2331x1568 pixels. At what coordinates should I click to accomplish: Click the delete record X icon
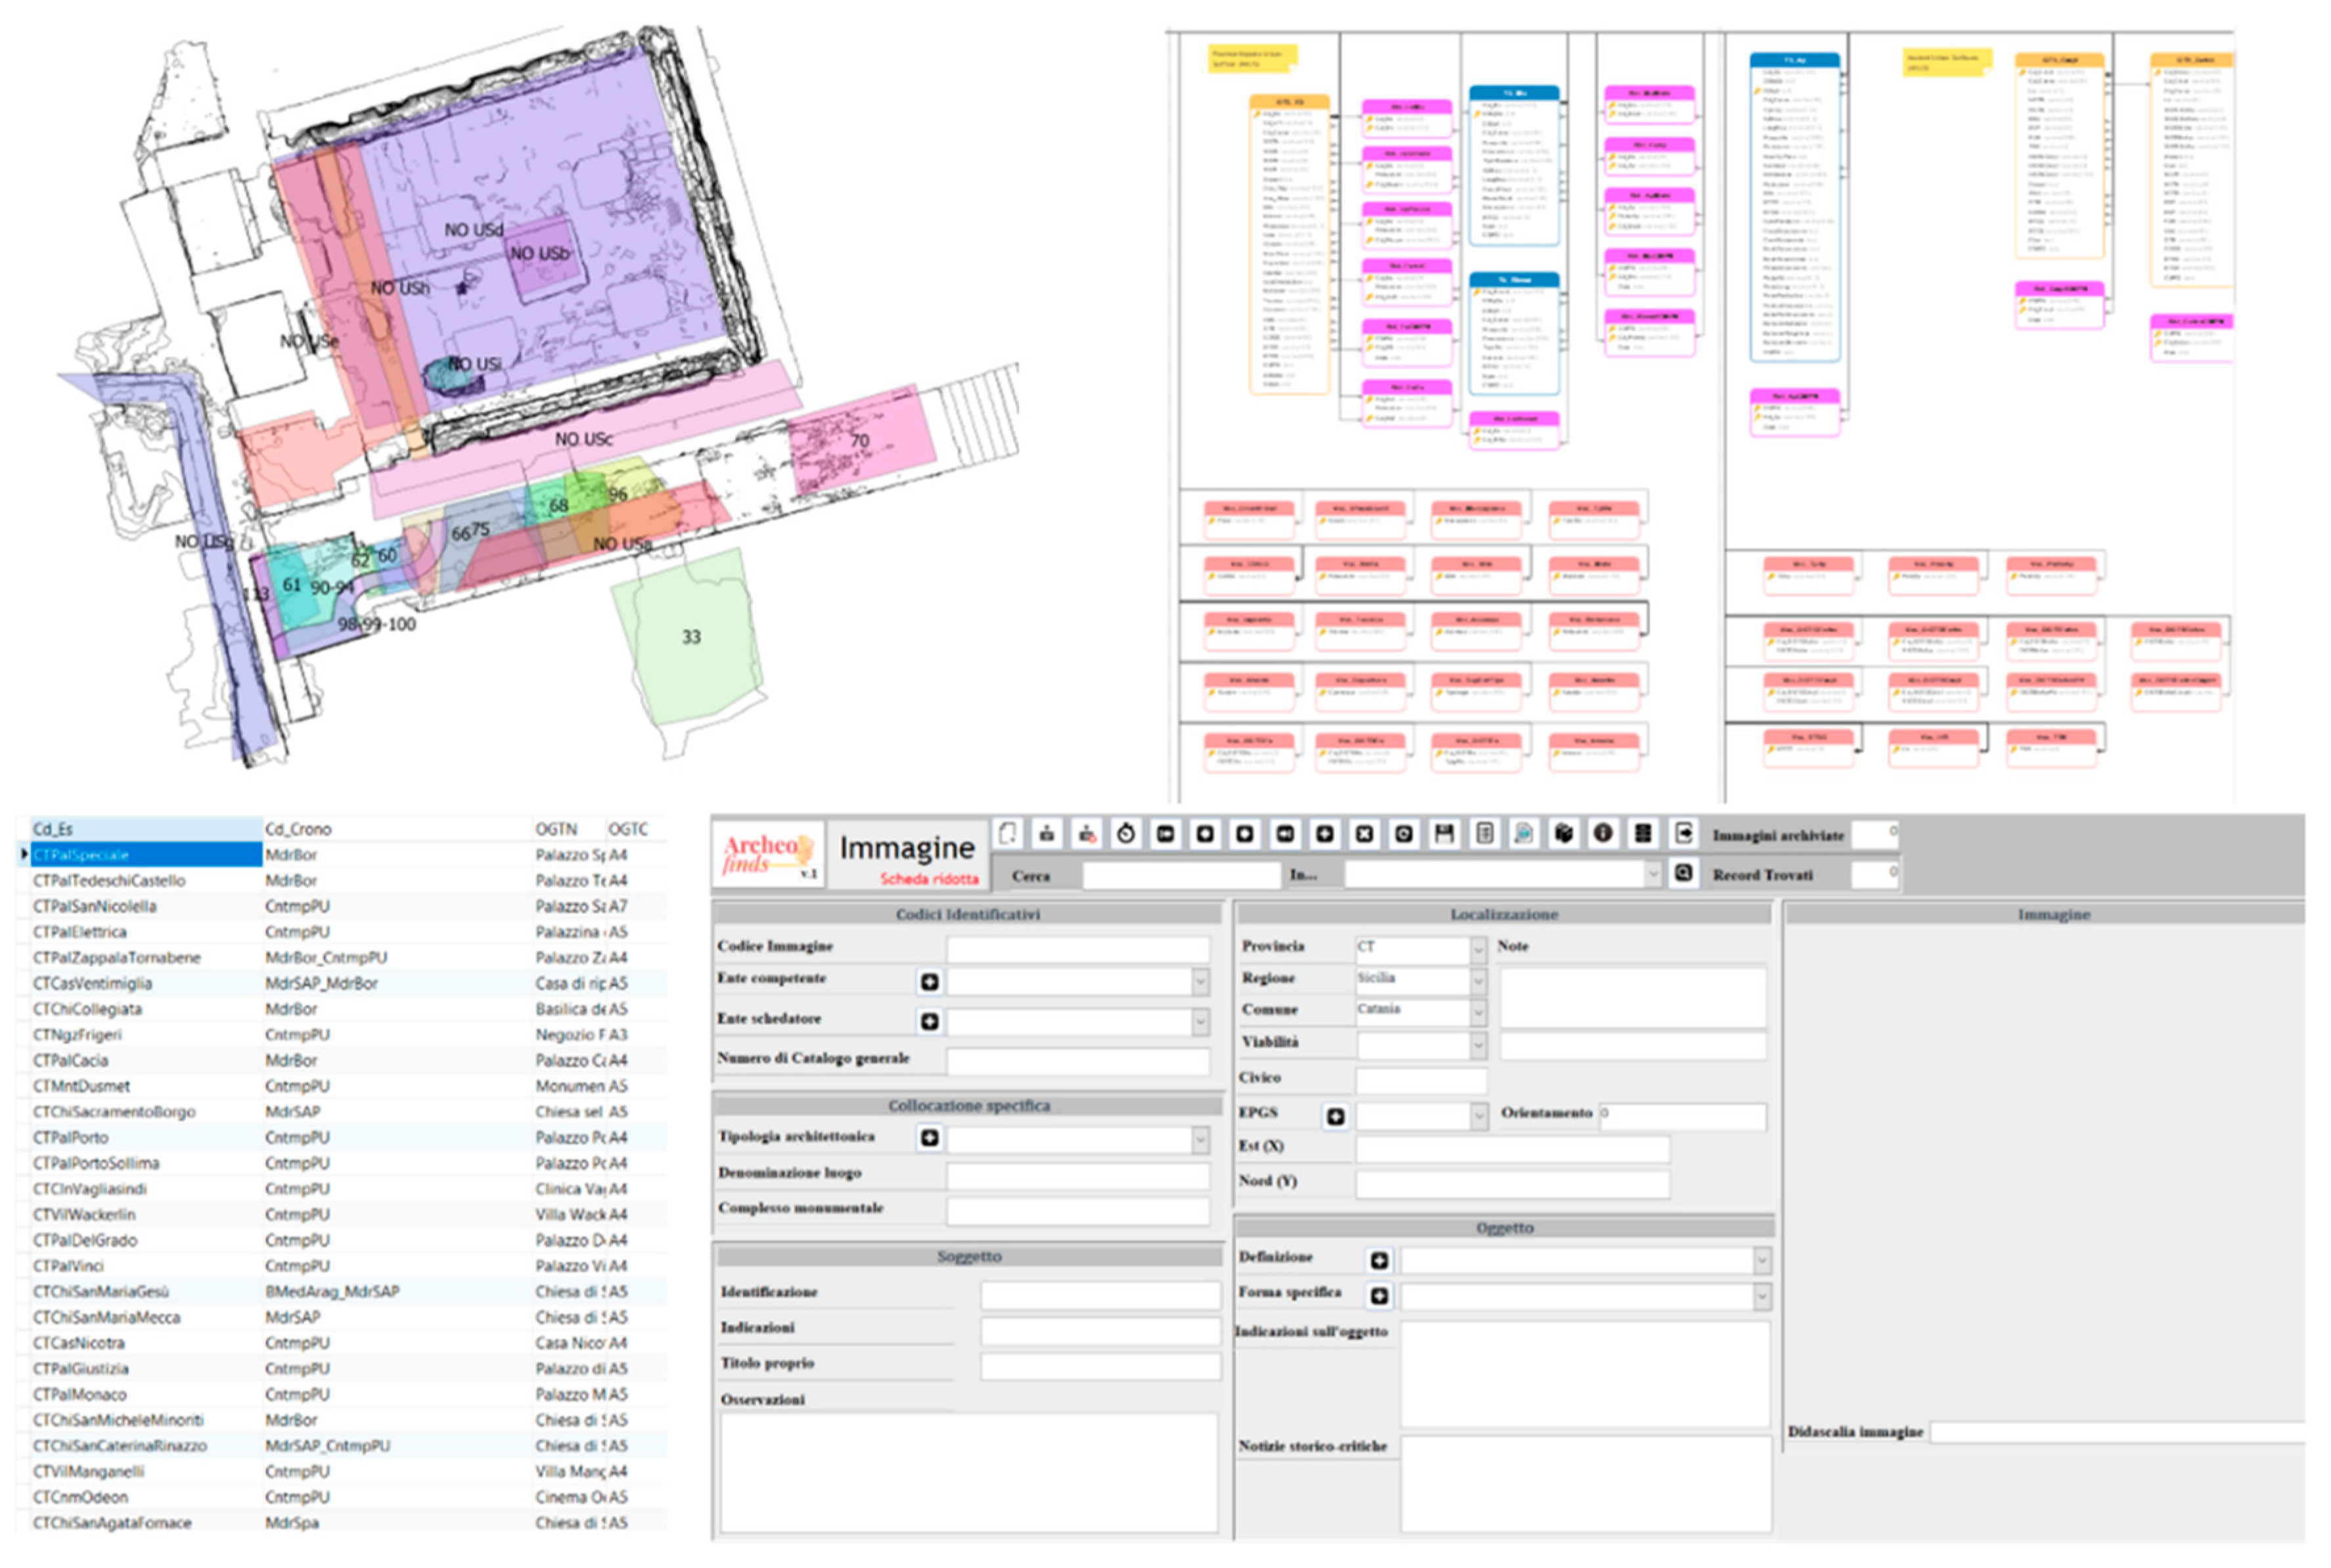coord(1364,834)
